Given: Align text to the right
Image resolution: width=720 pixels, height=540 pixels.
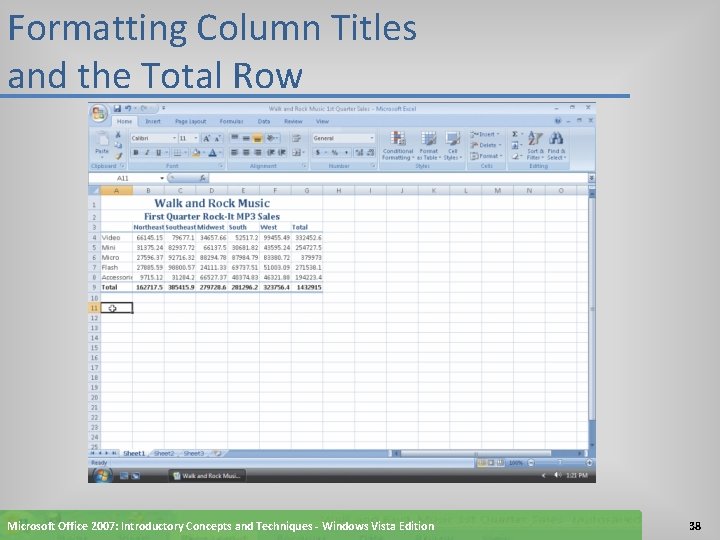Looking at the screenshot, I should coord(258,152).
